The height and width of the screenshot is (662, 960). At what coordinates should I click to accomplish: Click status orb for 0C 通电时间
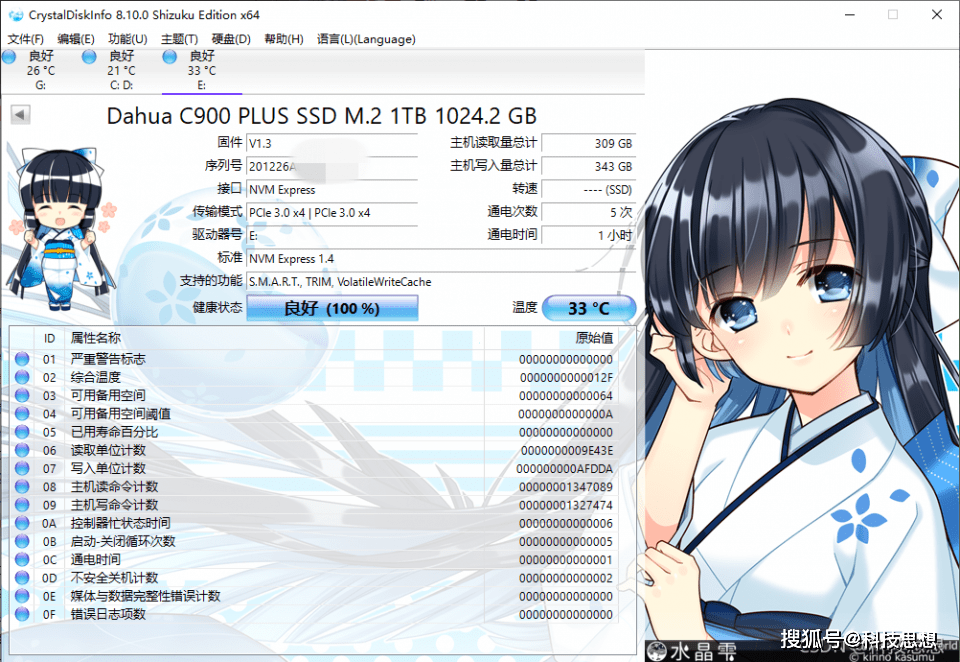(22, 560)
